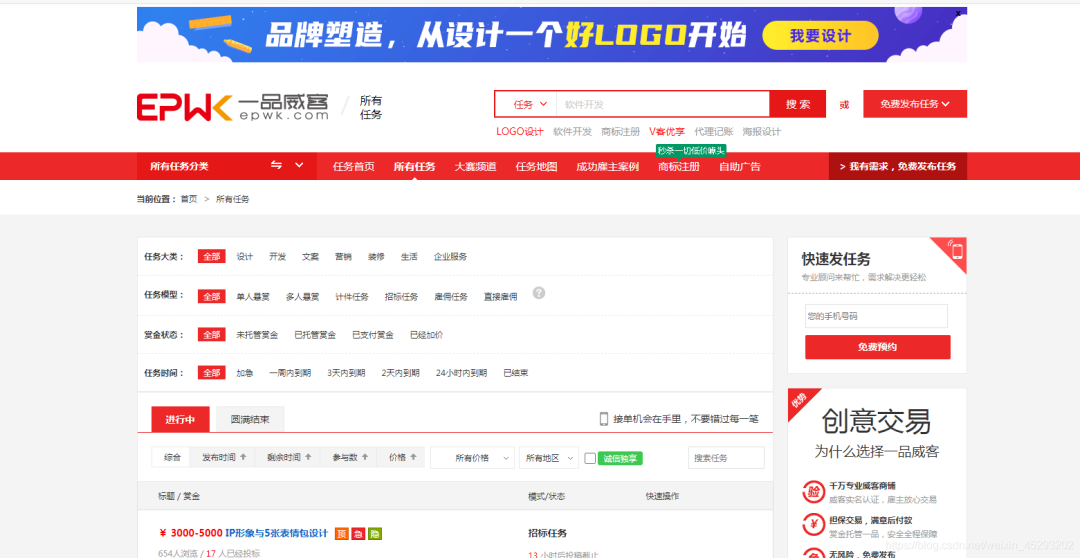Filter 任务模型 by 招标任务
Viewport: 1080px width, 558px height.
402,296
